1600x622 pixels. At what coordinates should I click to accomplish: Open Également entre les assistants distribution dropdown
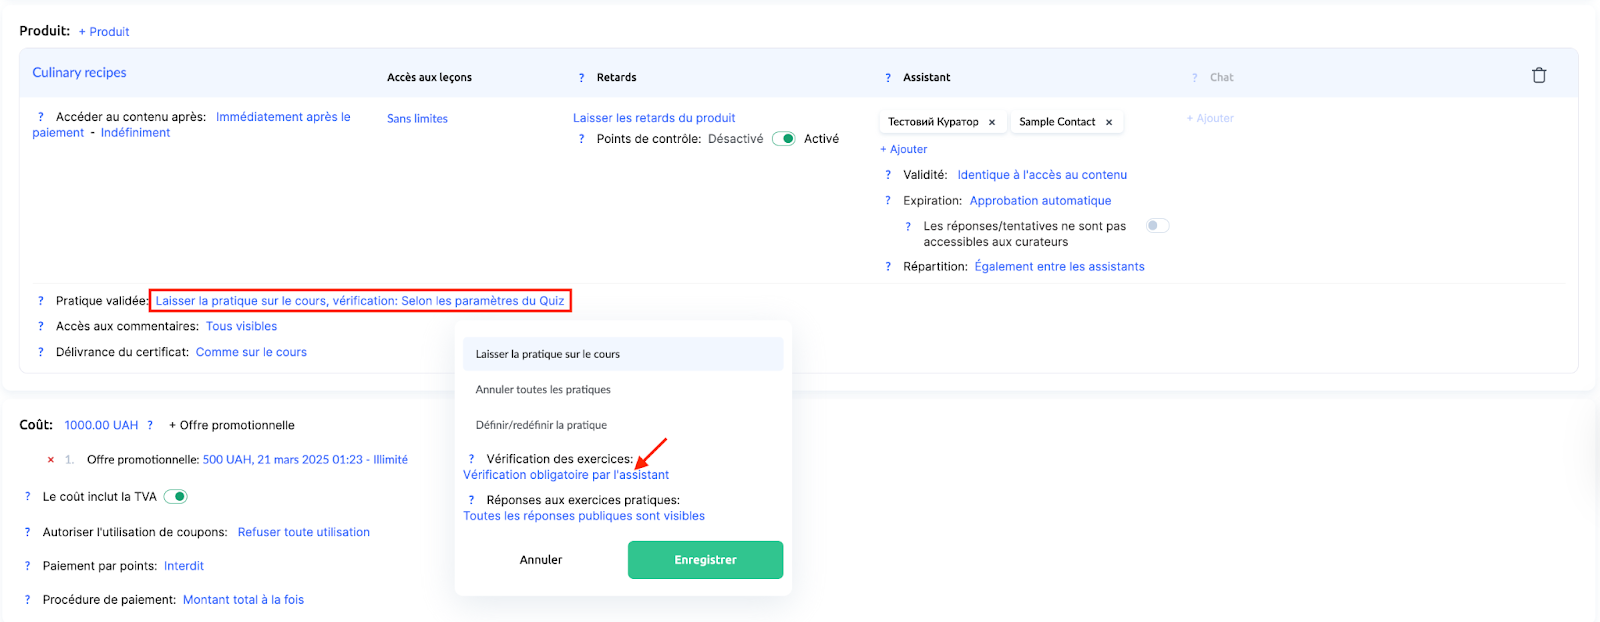pos(1059,267)
